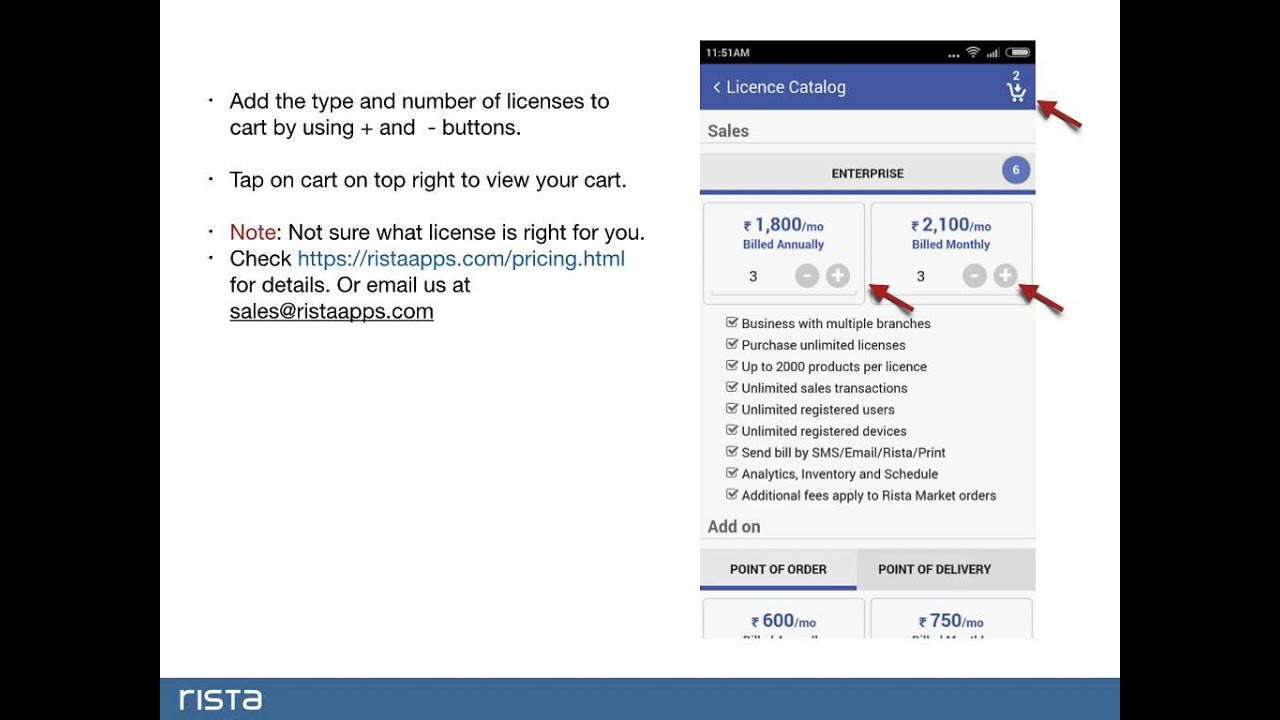The height and width of the screenshot is (720, 1280).
Task: Click the red Note label in slide text
Action: pos(252,232)
